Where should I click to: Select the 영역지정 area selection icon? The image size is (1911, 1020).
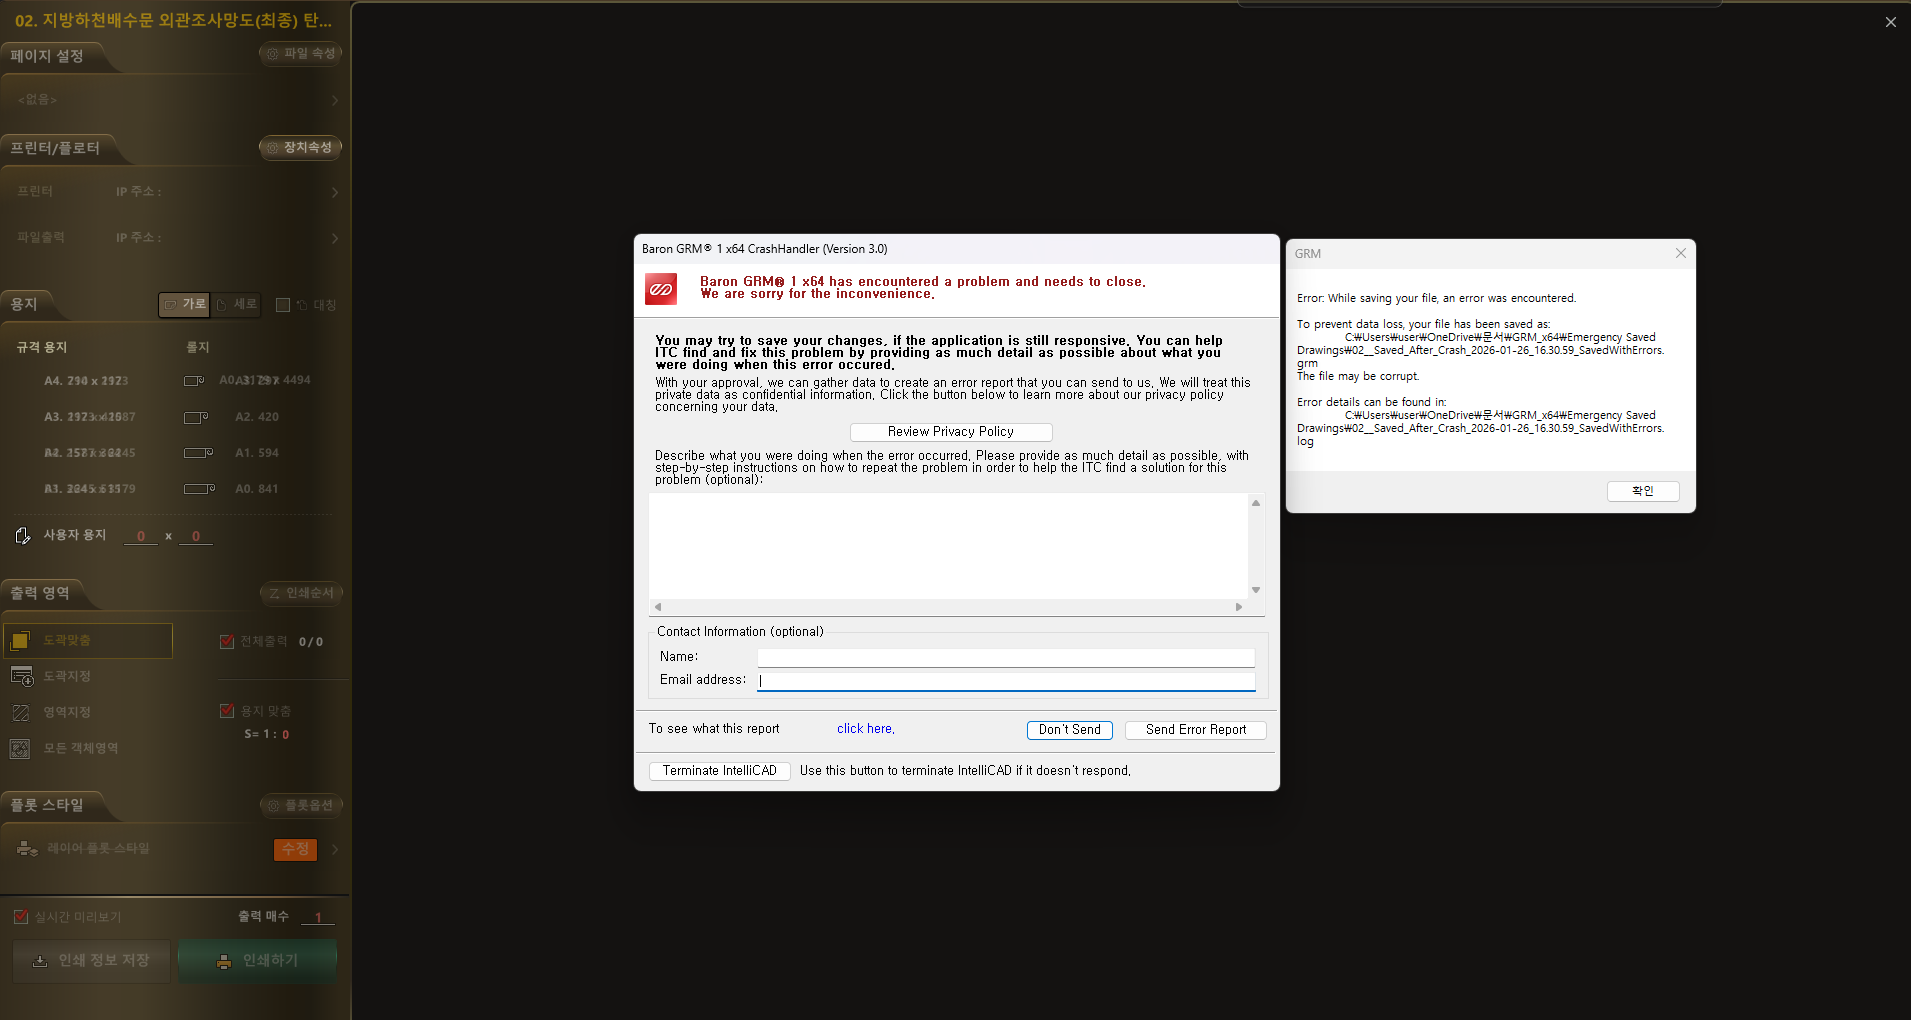pyautogui.click(x=21, y=713)
